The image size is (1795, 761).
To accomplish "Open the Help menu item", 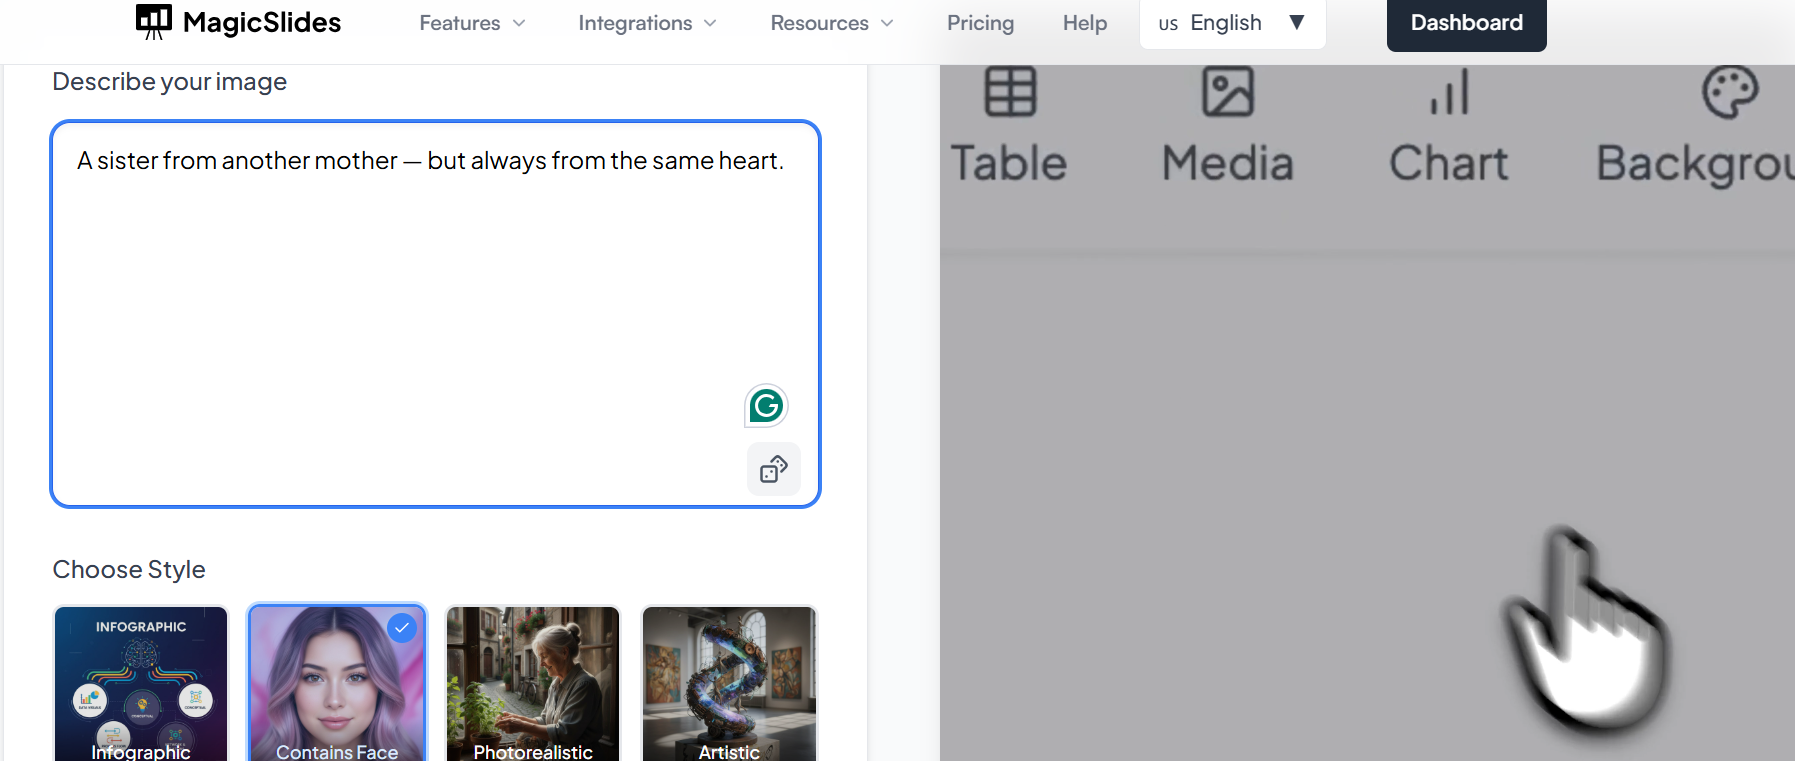I will tap(1084, 23).
